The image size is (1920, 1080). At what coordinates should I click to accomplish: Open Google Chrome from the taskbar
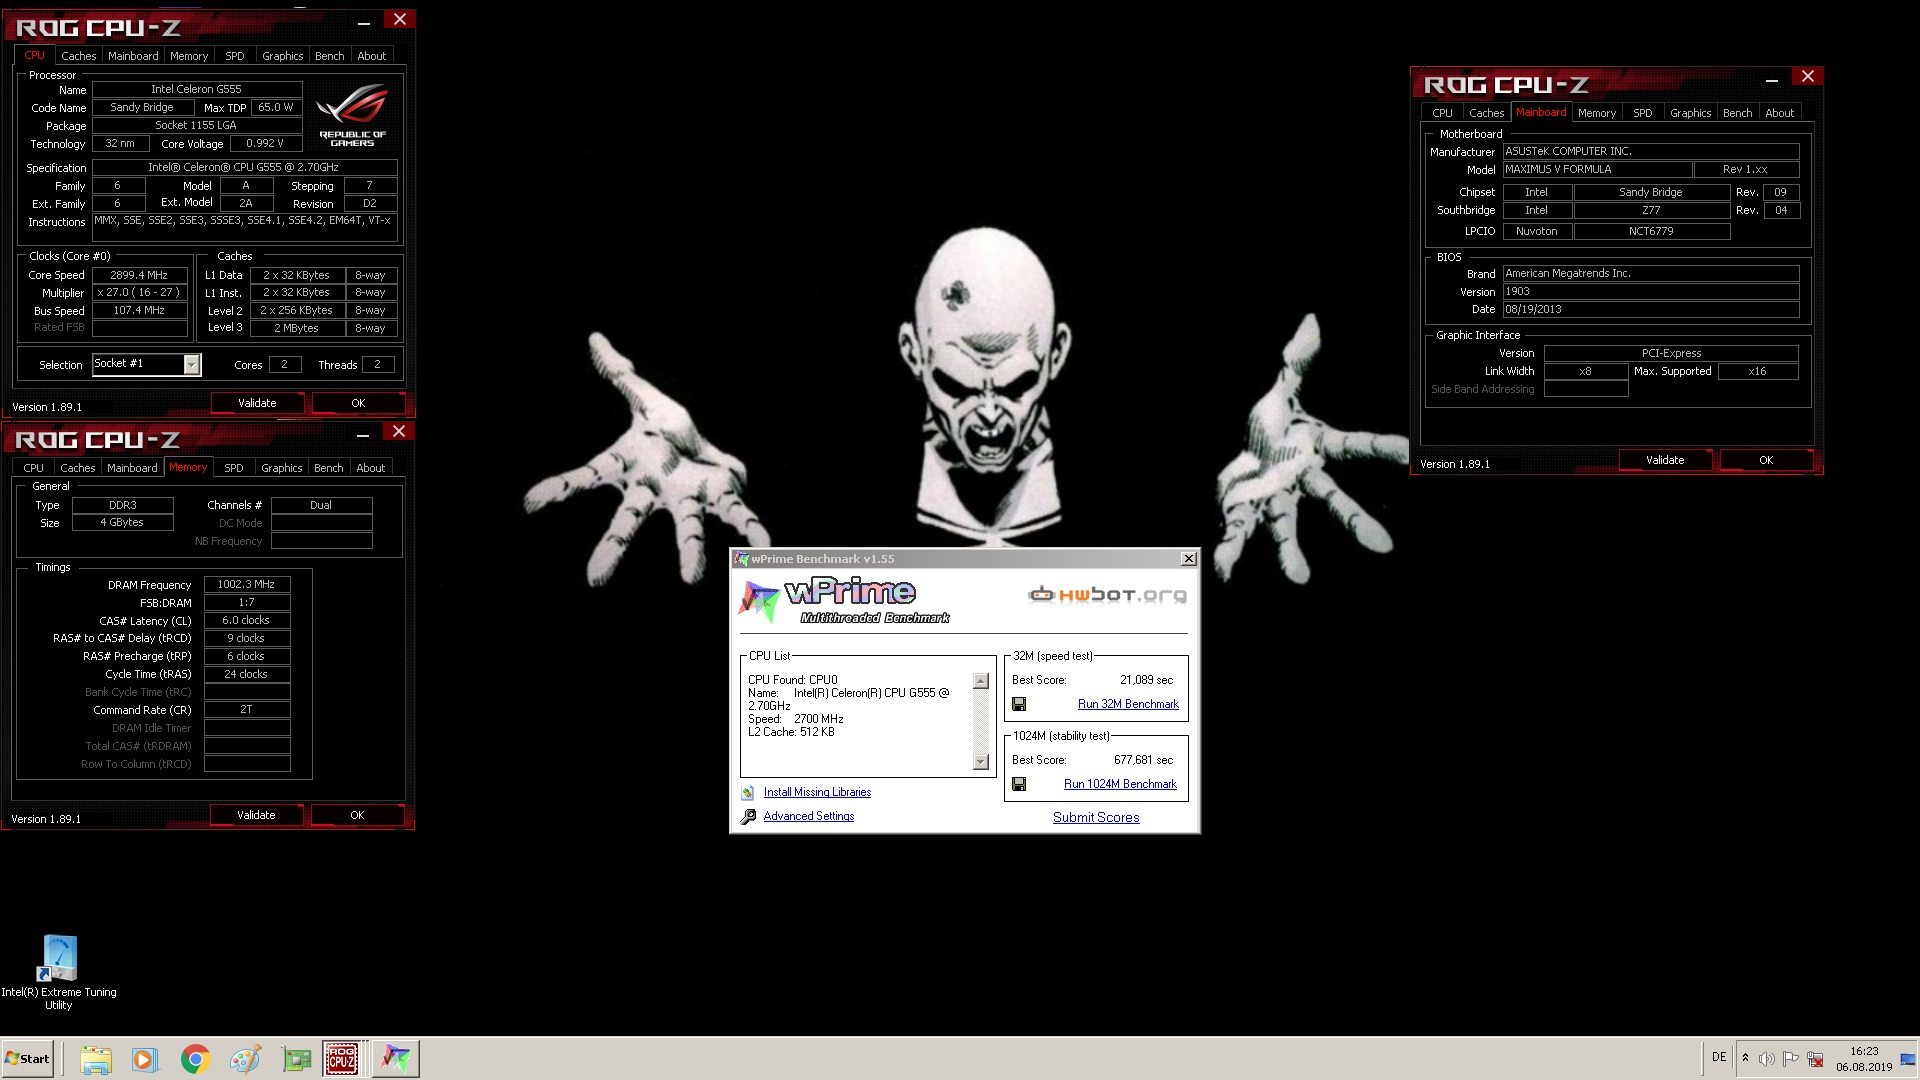(x=195, y=1059)
